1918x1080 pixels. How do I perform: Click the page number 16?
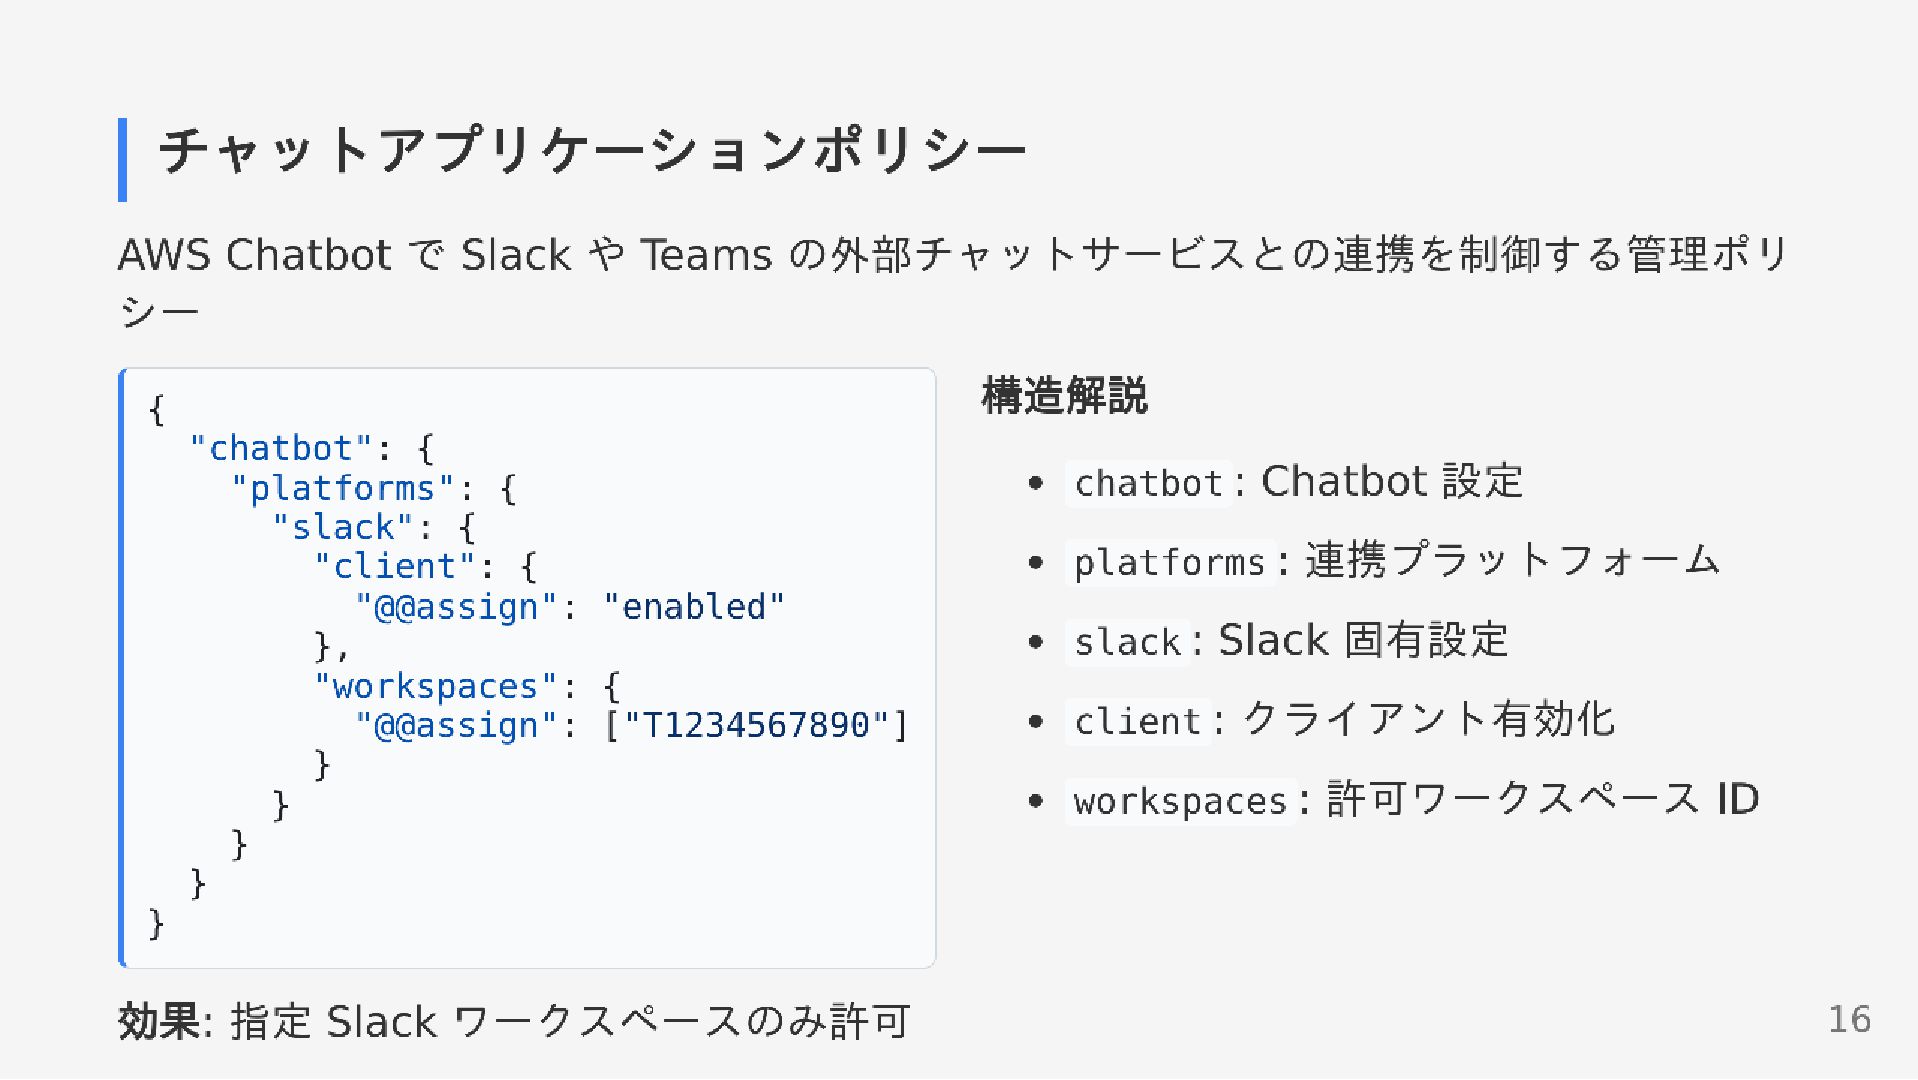click(1849, 1019)
